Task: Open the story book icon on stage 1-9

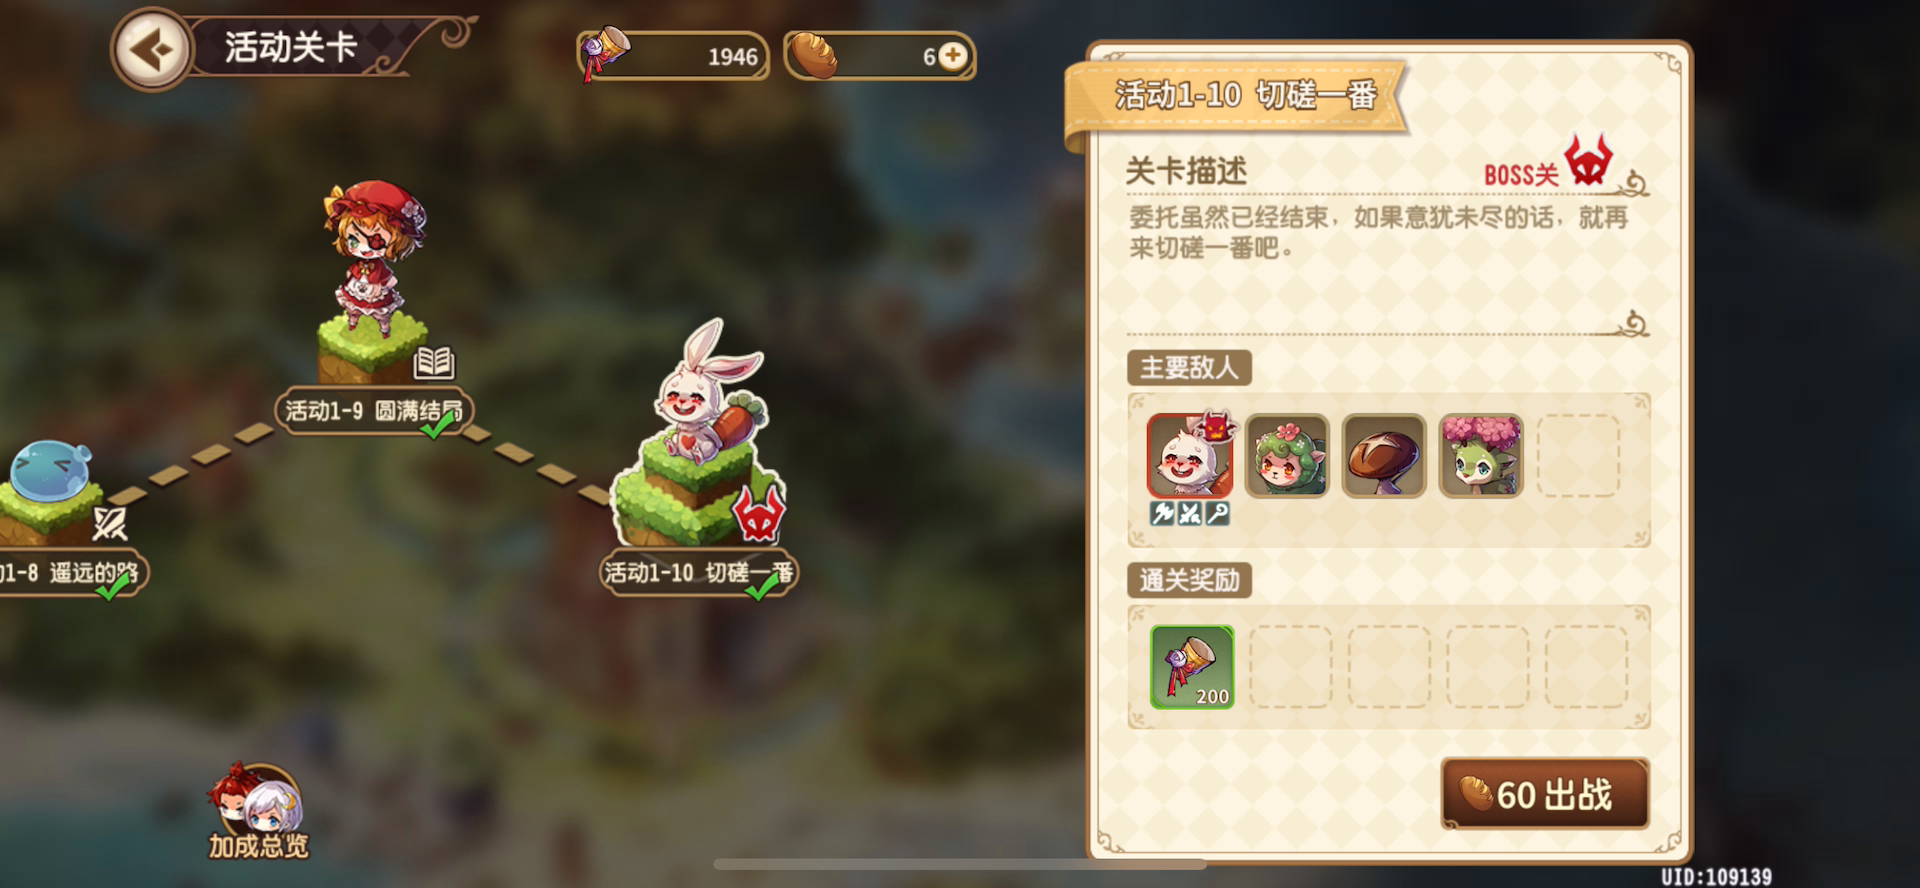Action: point(434,362)
